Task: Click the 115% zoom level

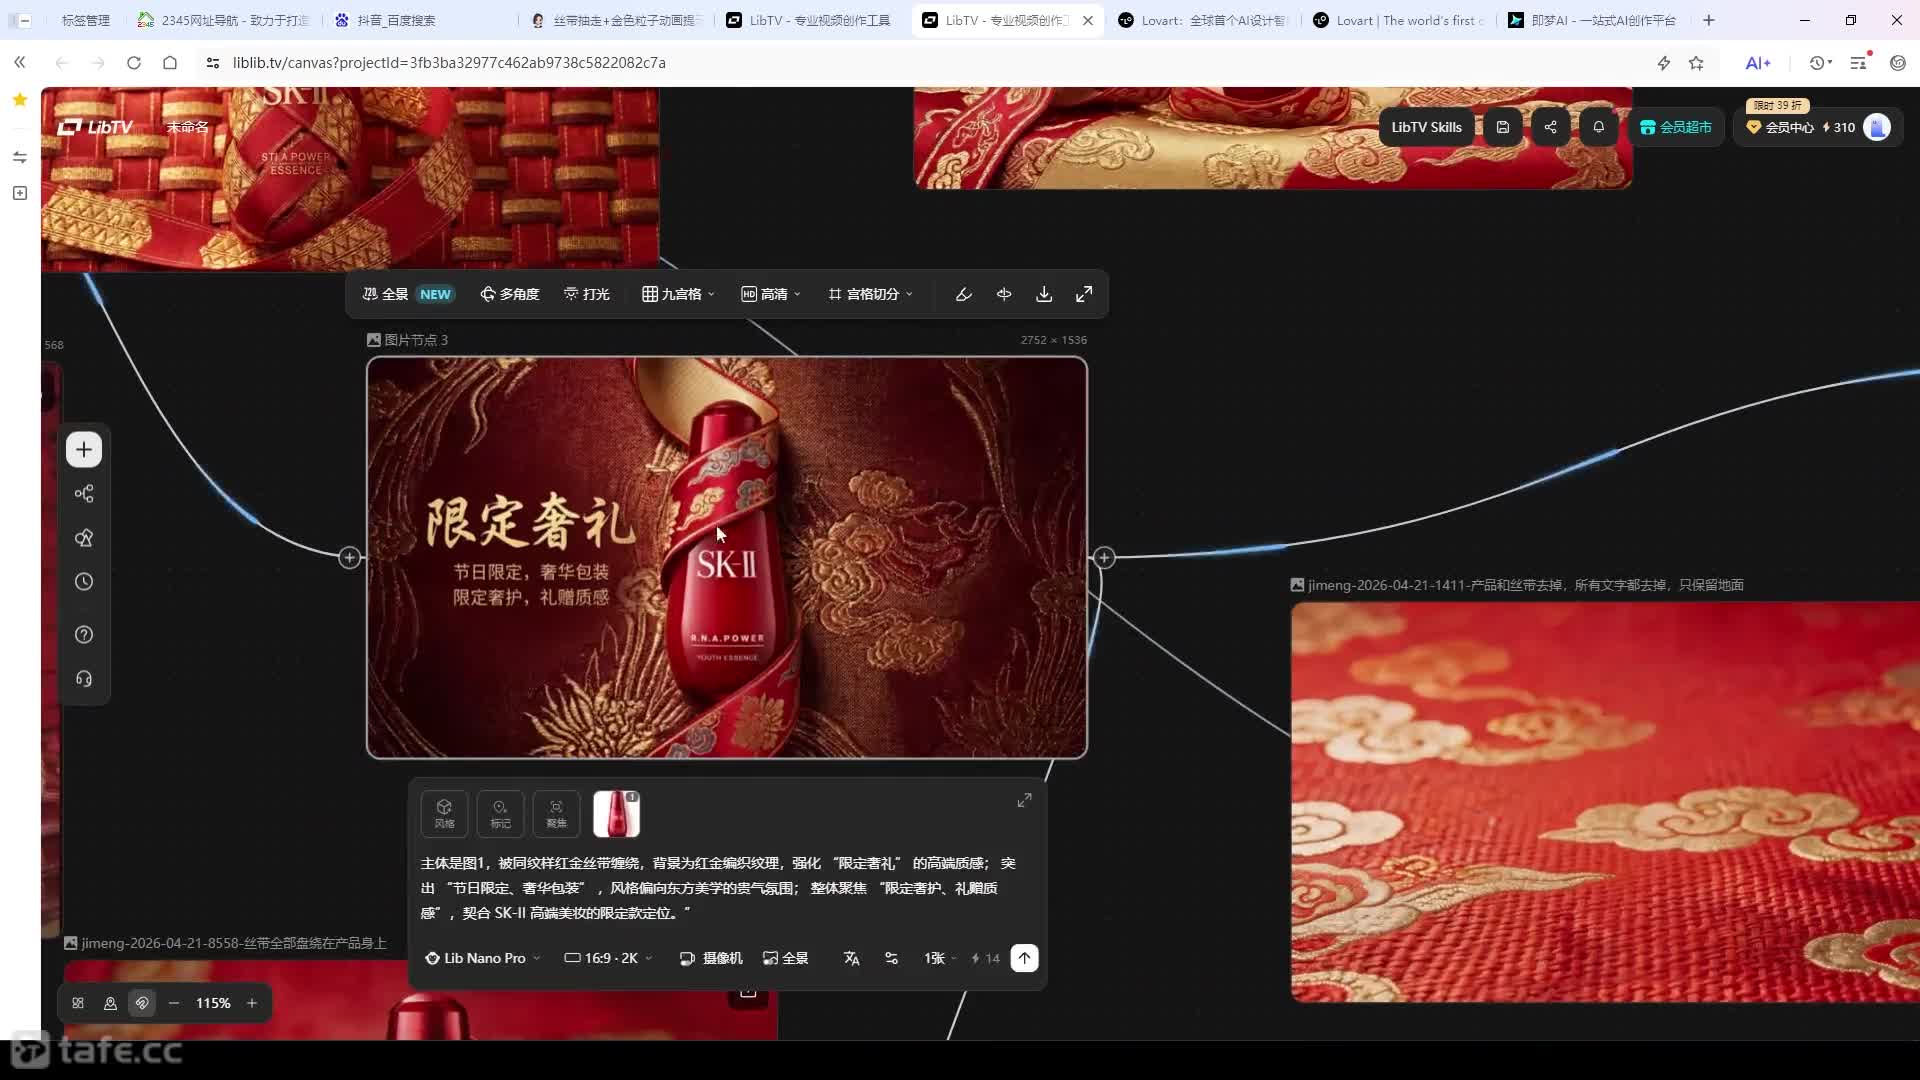Action: [x=213, y=1003]
